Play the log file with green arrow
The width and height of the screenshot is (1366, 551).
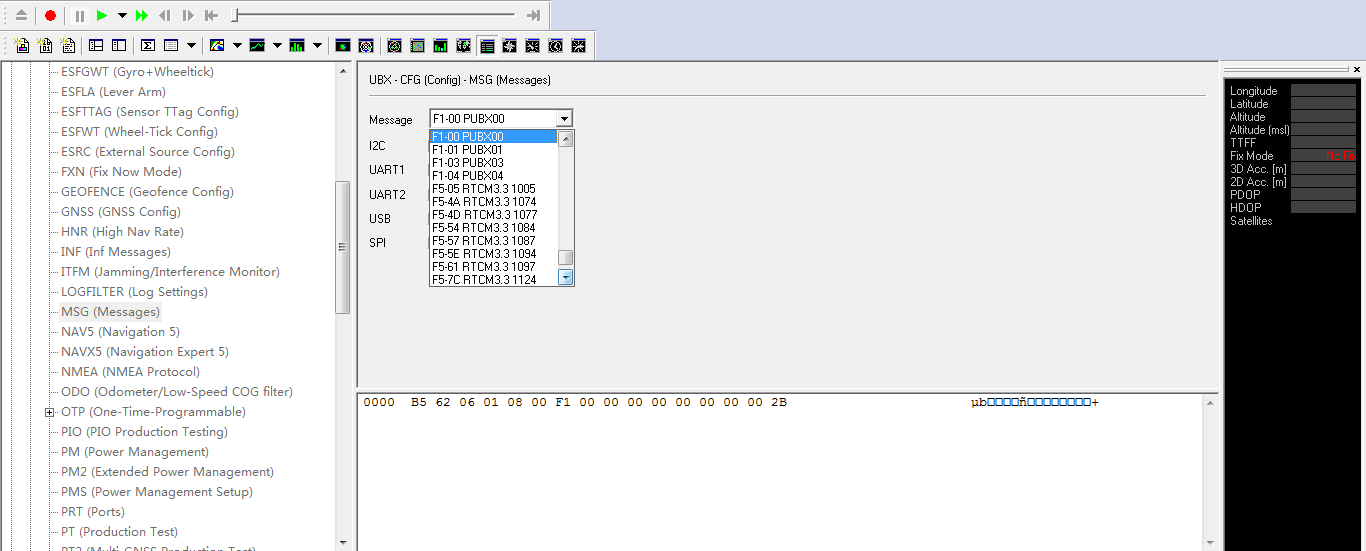102,16
